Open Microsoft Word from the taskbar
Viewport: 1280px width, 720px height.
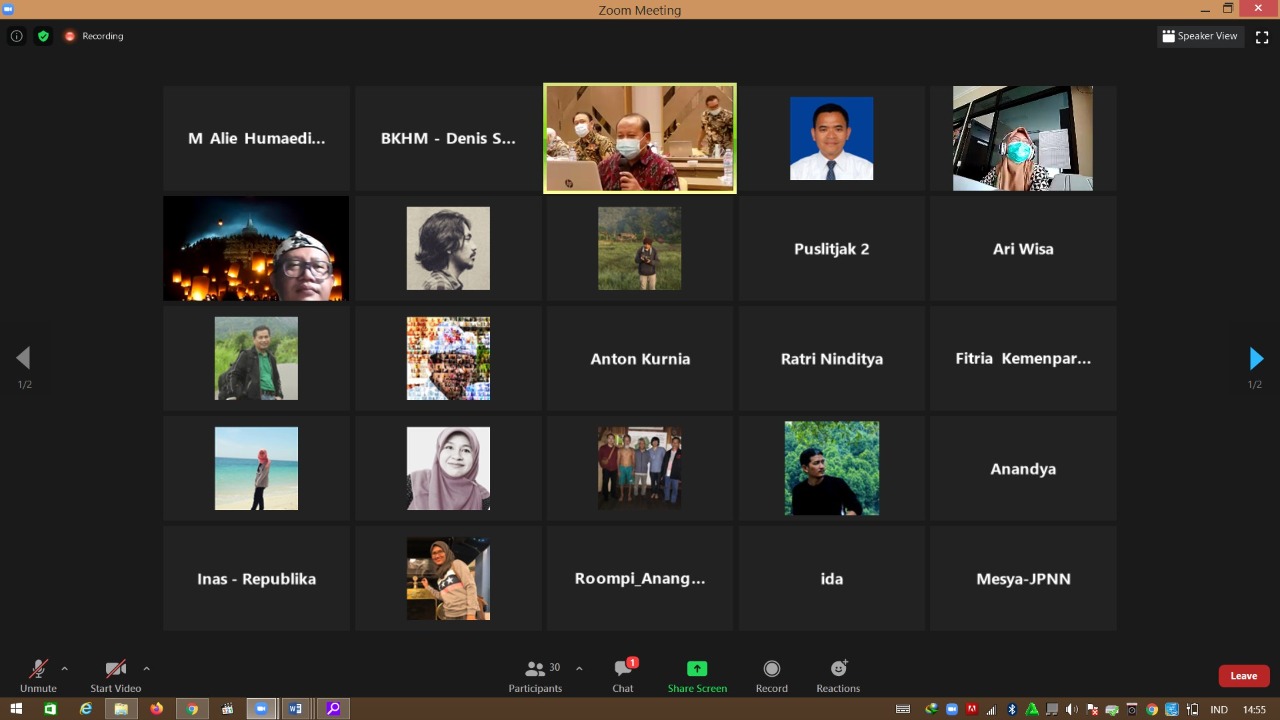pos(295,709)
